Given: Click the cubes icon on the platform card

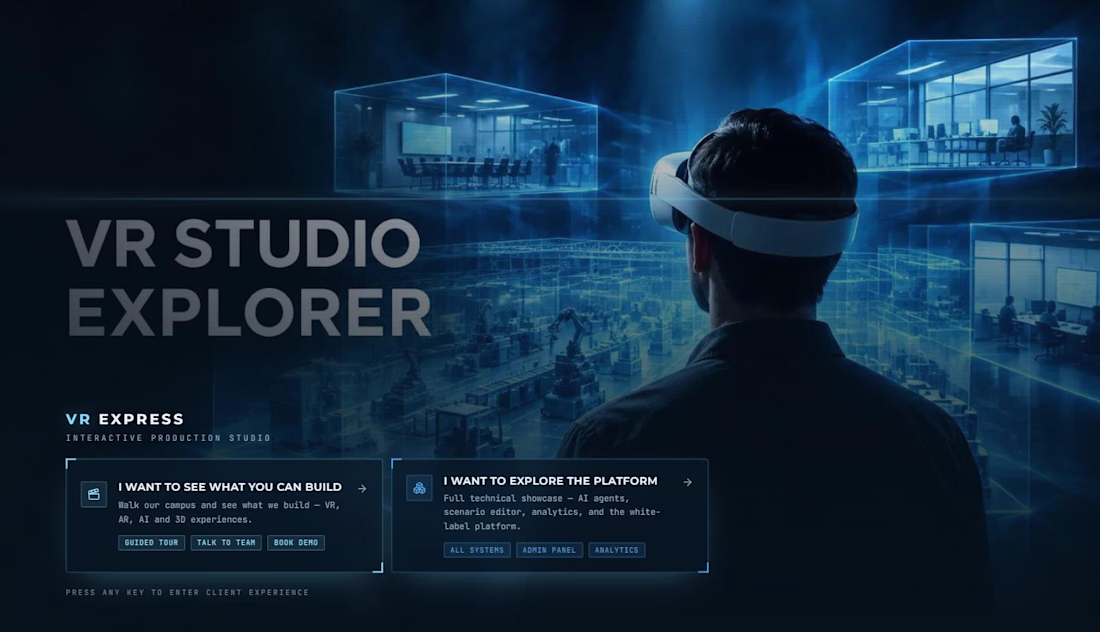Looking at the screenshot, I should click(419, 488).
